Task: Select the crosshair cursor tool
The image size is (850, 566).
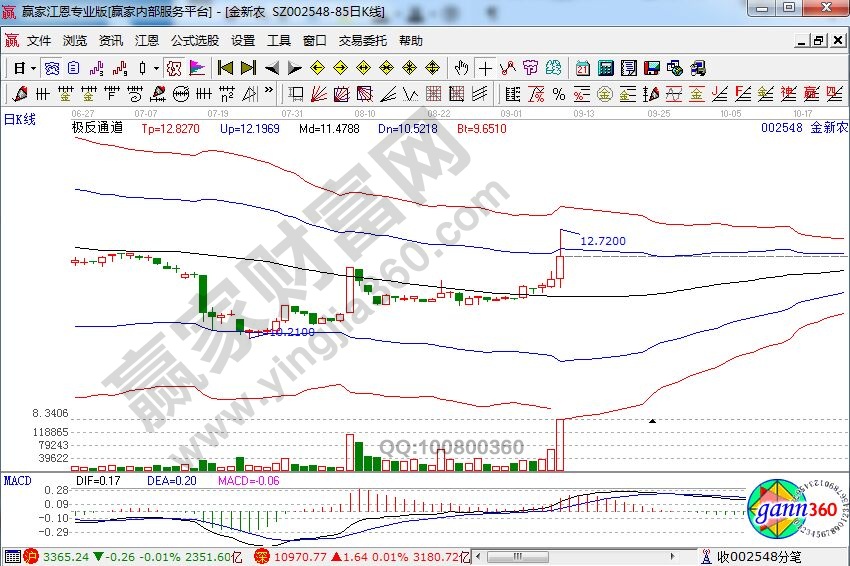Action: point(485,68)
